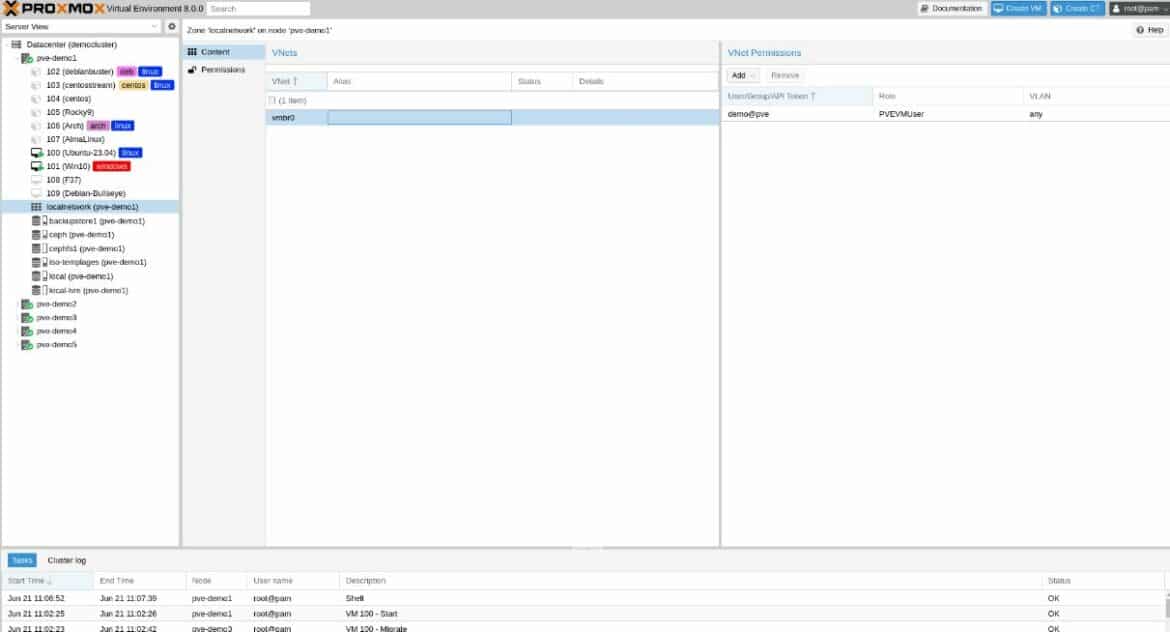Select VM 102 (debianbuster) in tree

tap(80, 72)
